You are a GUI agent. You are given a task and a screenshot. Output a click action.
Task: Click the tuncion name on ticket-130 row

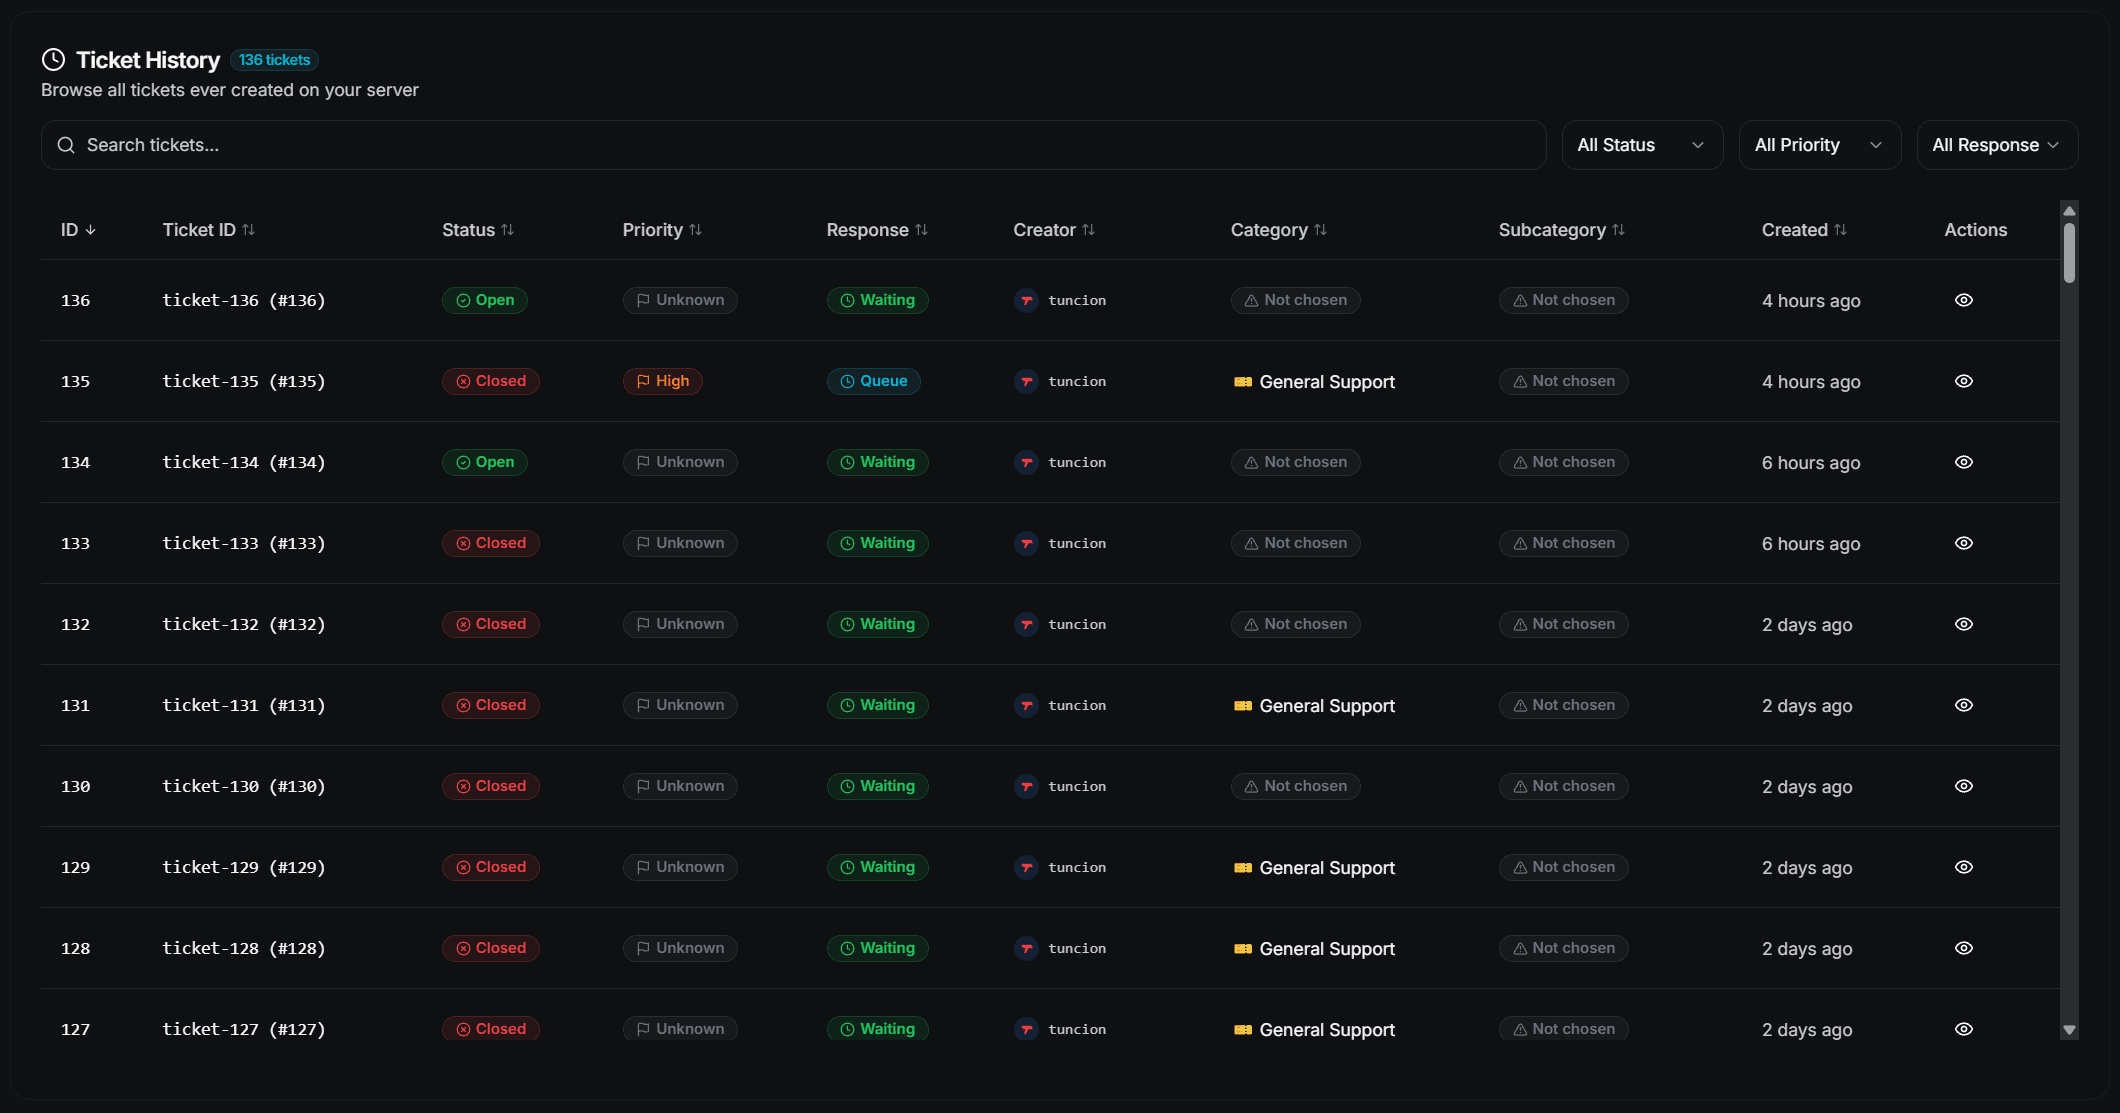1077,786
